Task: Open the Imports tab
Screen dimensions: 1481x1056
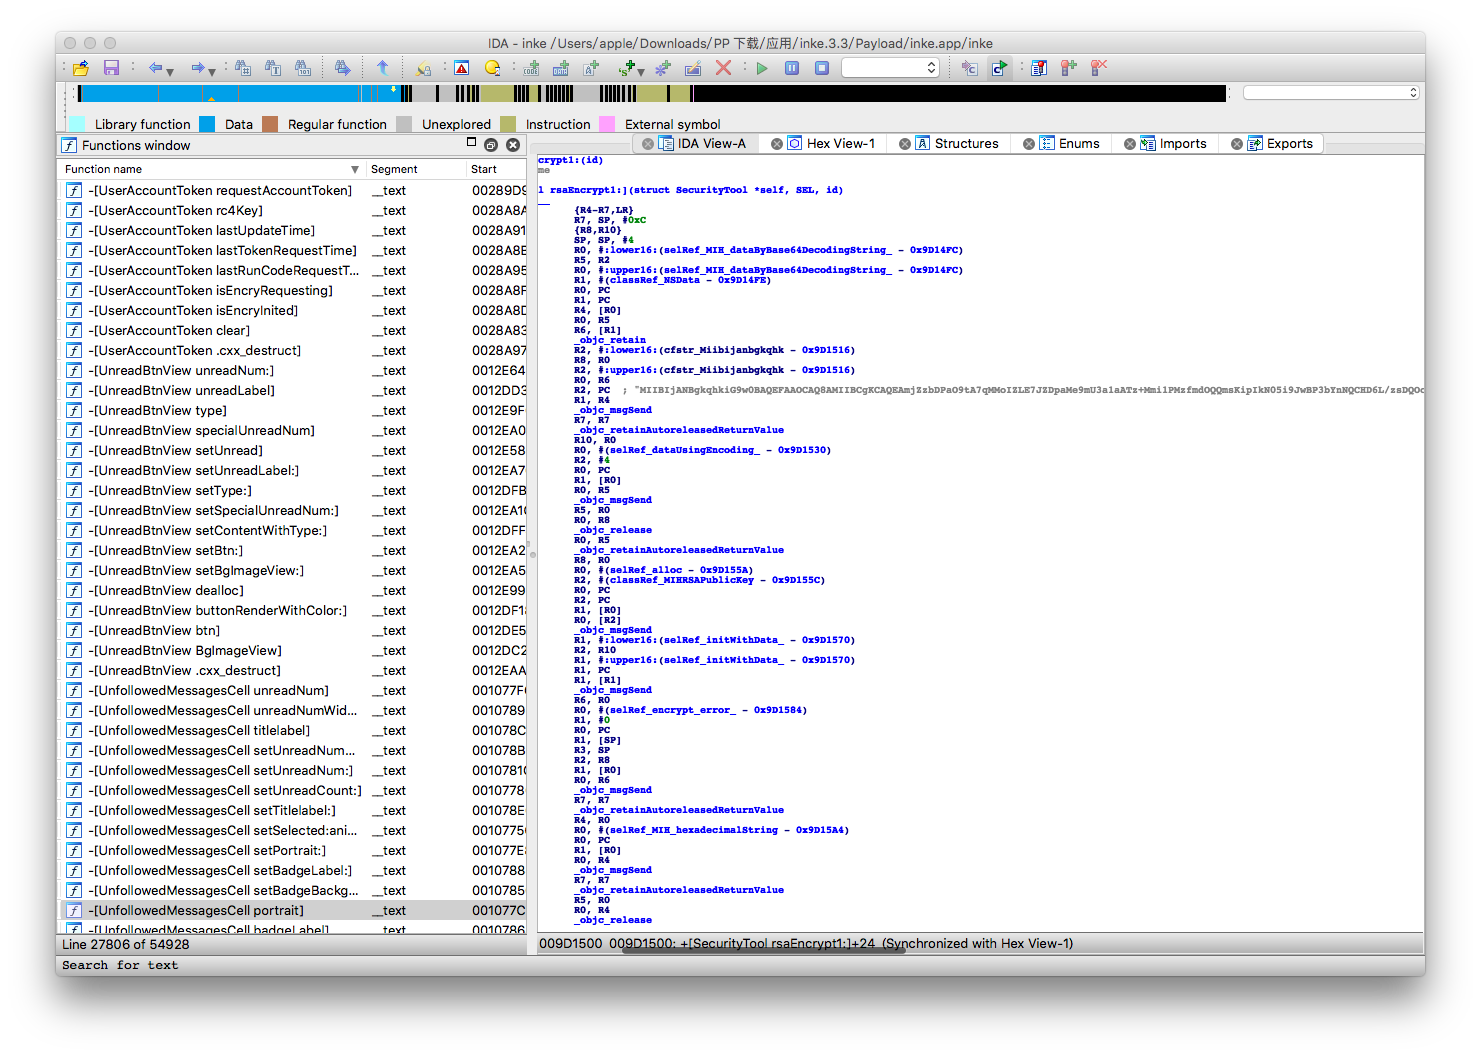Action: [1182, 144]
